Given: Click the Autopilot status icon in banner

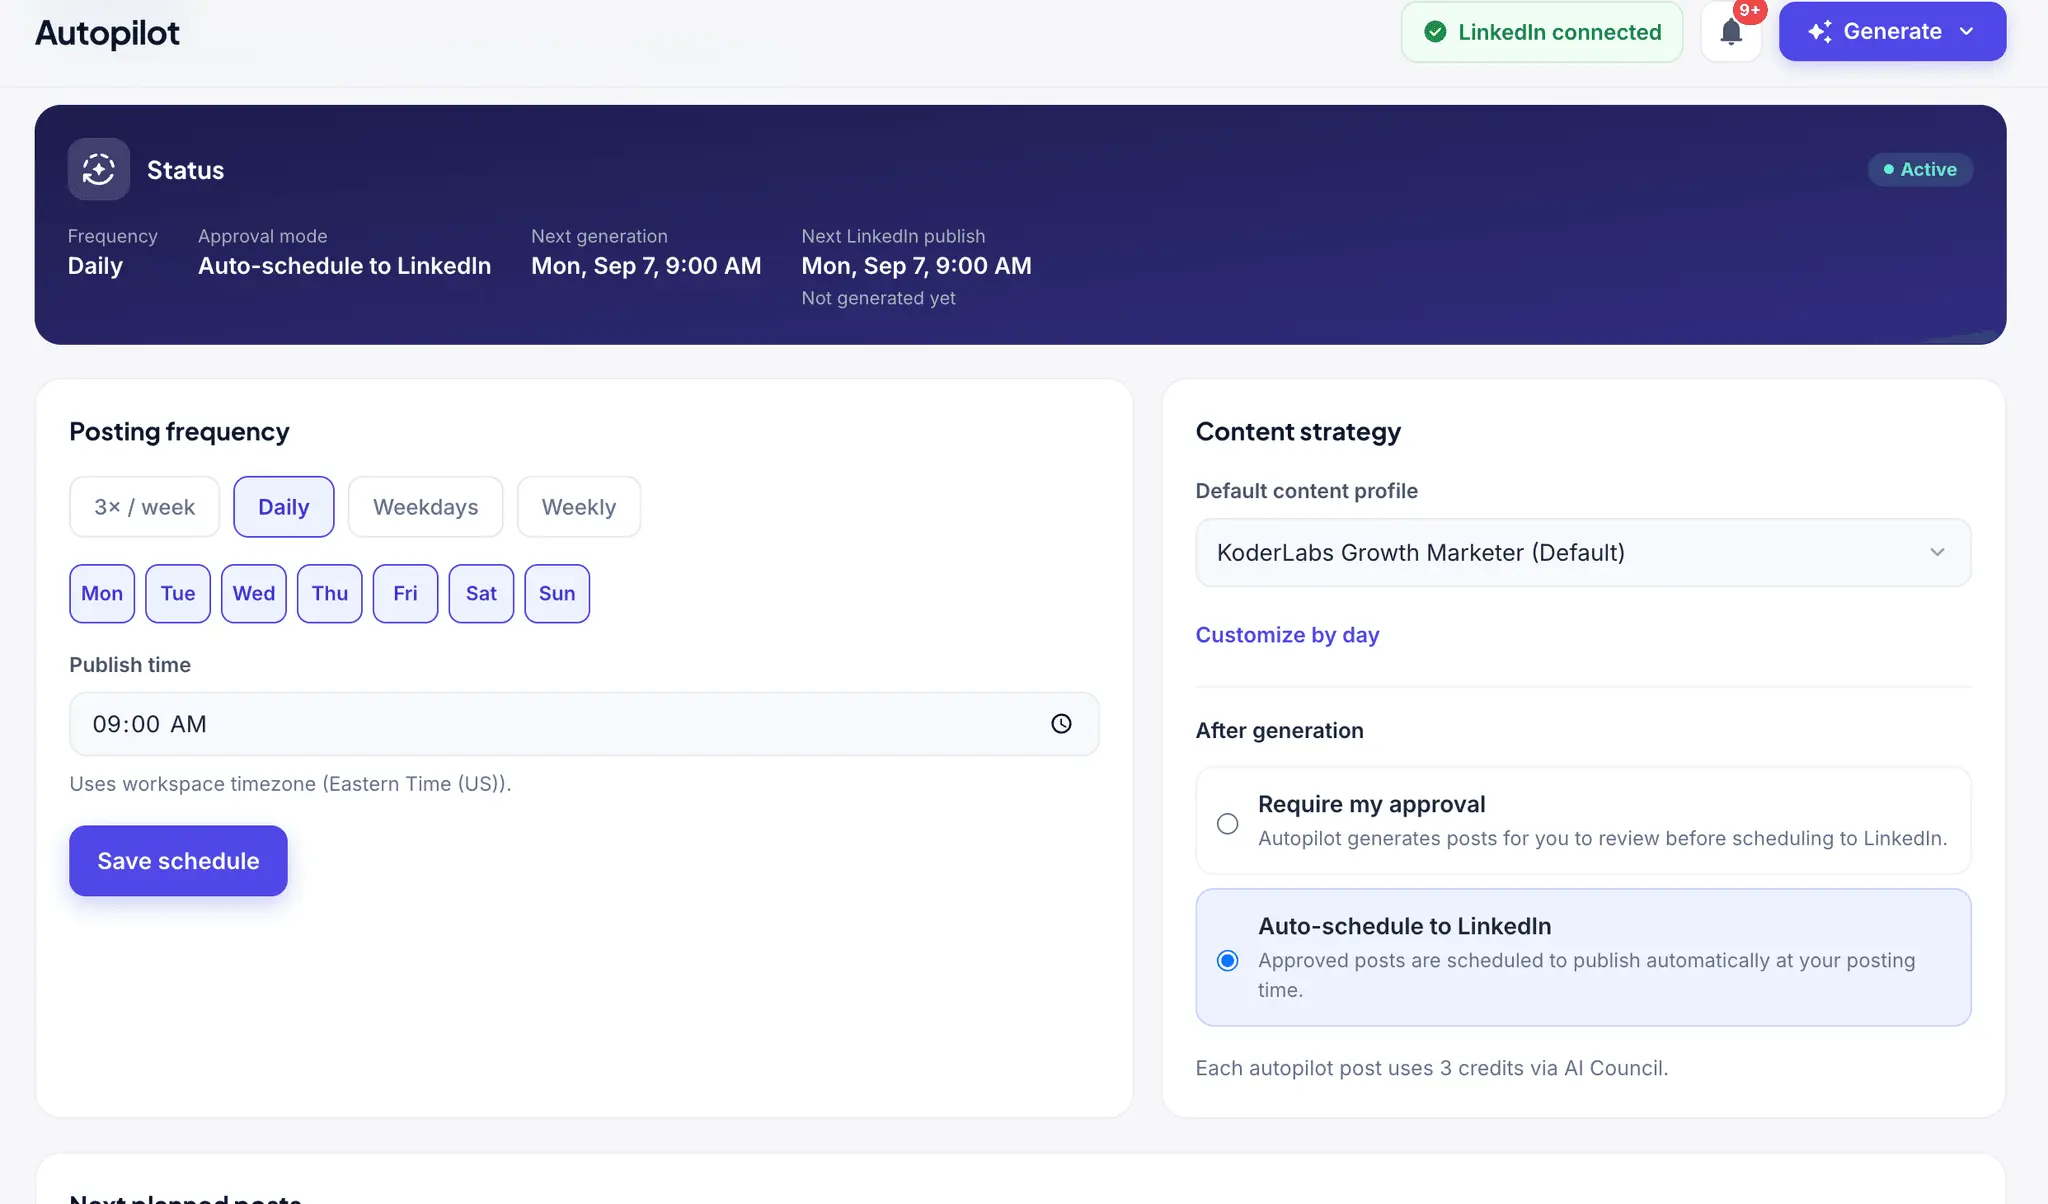Looking at the screenshot, I should click(98, 169).
